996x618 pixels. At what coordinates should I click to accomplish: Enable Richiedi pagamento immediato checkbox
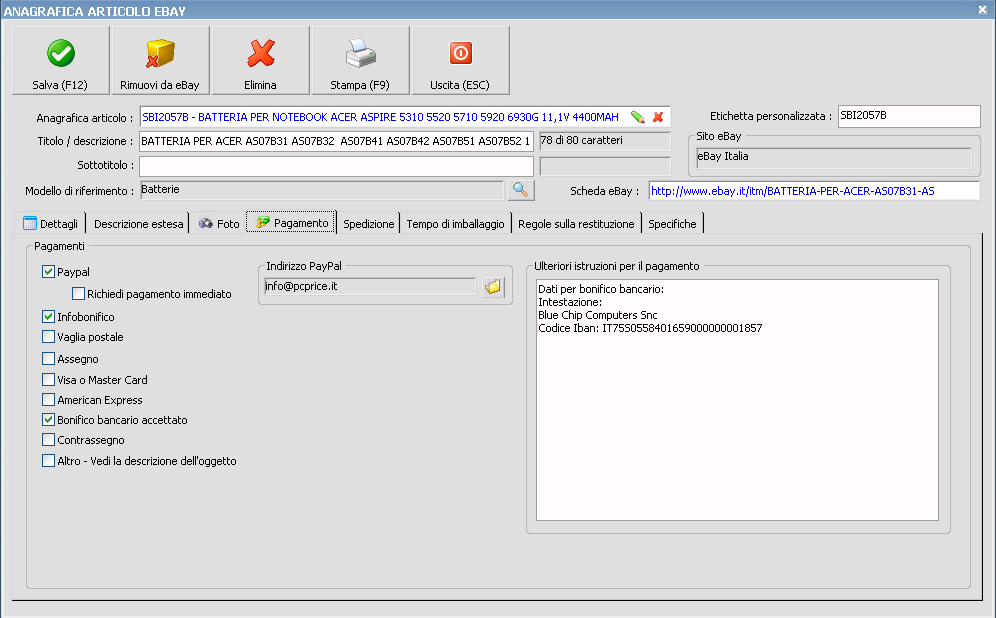pyautogui.click(x=78, y=293)
